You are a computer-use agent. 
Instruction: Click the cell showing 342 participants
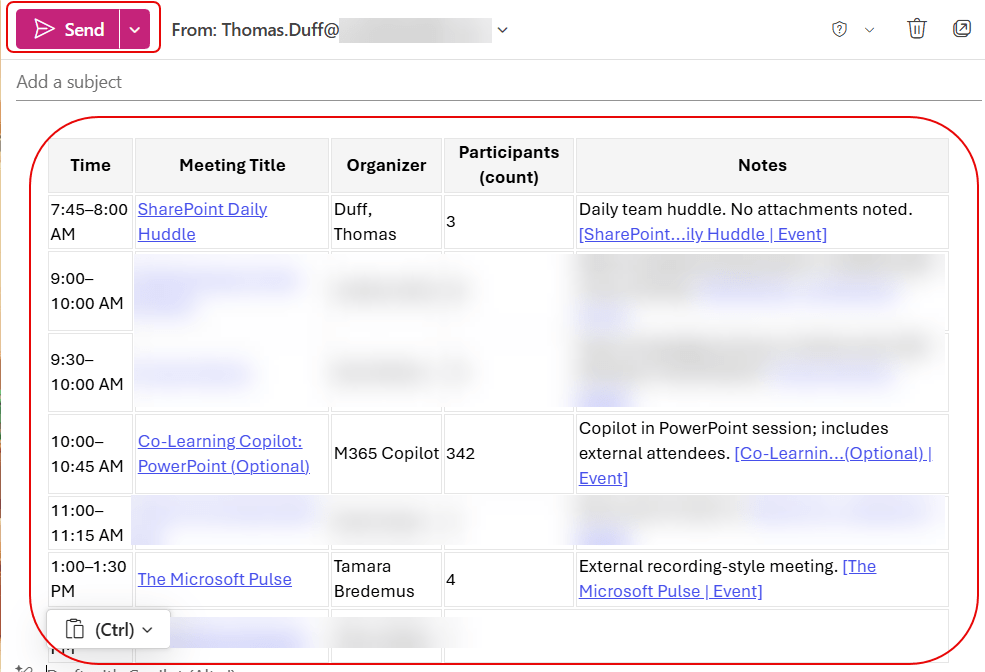pos(460,454)
